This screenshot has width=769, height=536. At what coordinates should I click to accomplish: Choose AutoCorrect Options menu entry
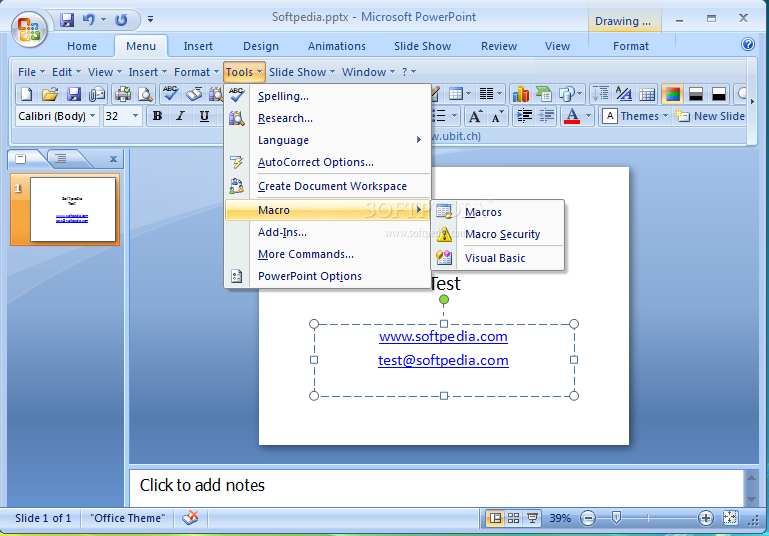pyautogui.click(x=328, y=162)
